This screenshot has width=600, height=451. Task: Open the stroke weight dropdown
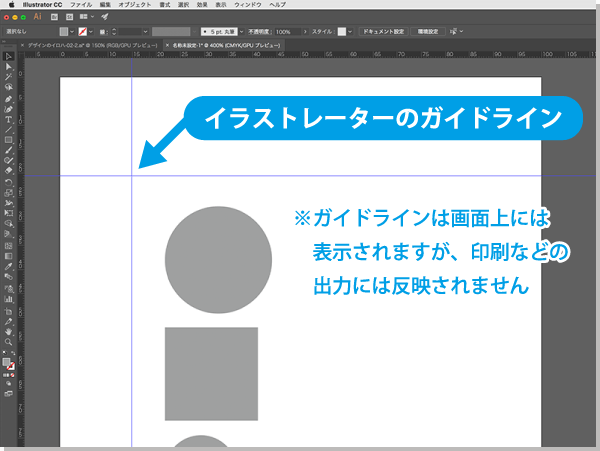pos(145,32)
